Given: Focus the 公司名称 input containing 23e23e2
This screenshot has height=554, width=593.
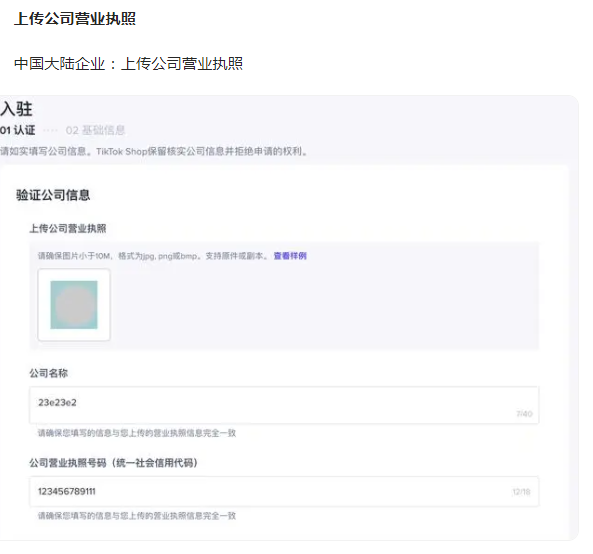Looking at the screenshot, I should [284, 405].
